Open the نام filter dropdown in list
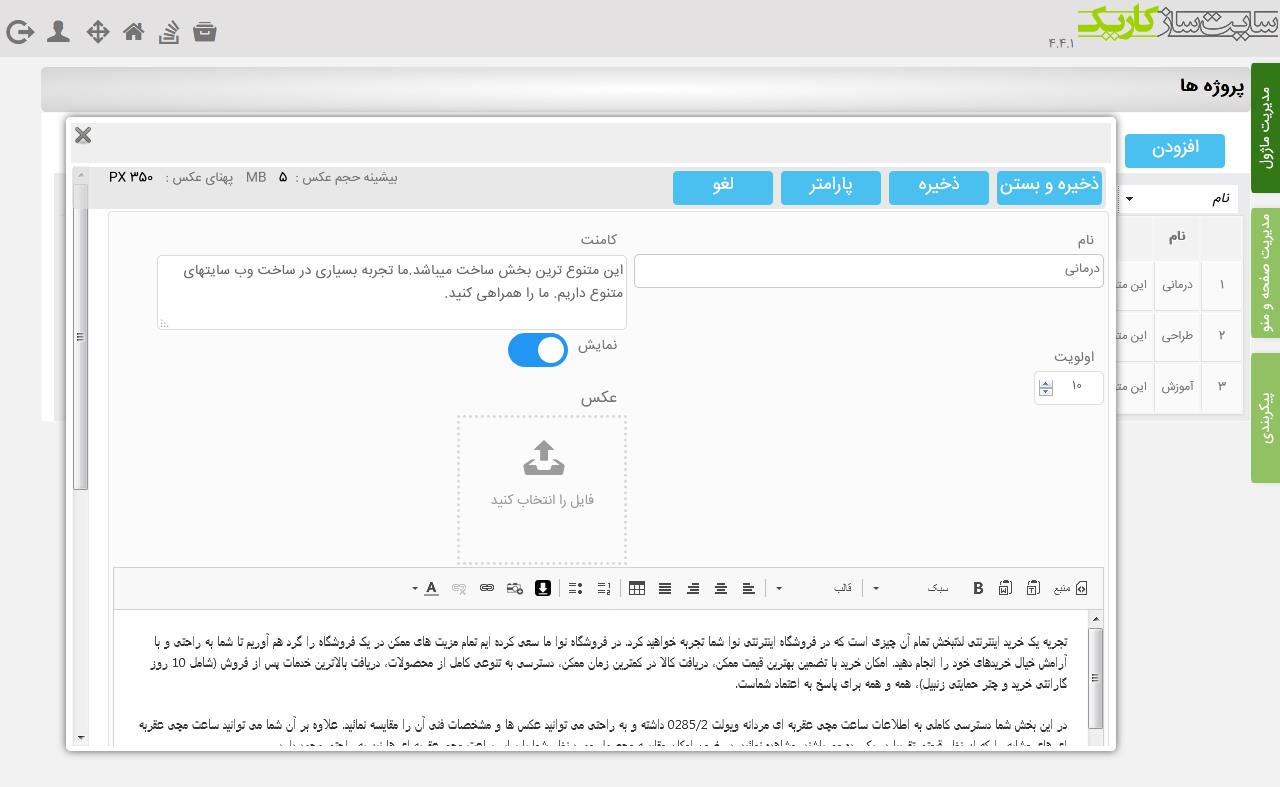The width and height of the screenshot is (1280, 787). click(x=1178, y=199)
